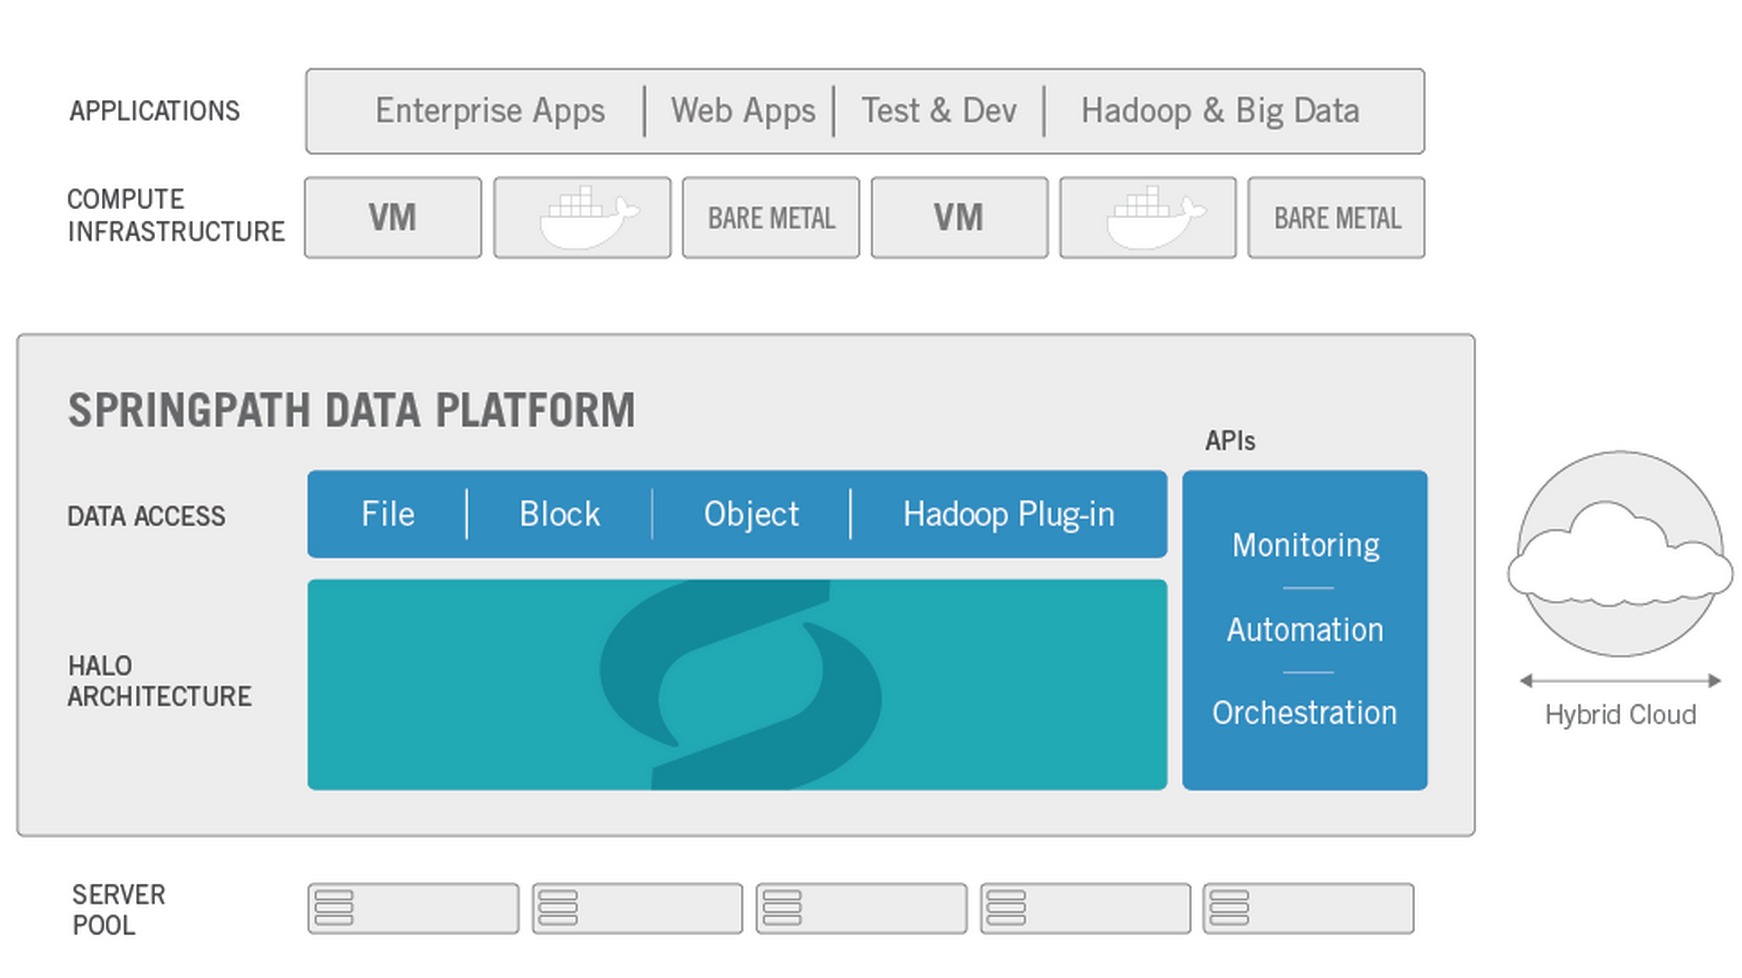Click the Springpath Data Platform title
Viewport: 1742px width, 978px height.
coord(351,411)
